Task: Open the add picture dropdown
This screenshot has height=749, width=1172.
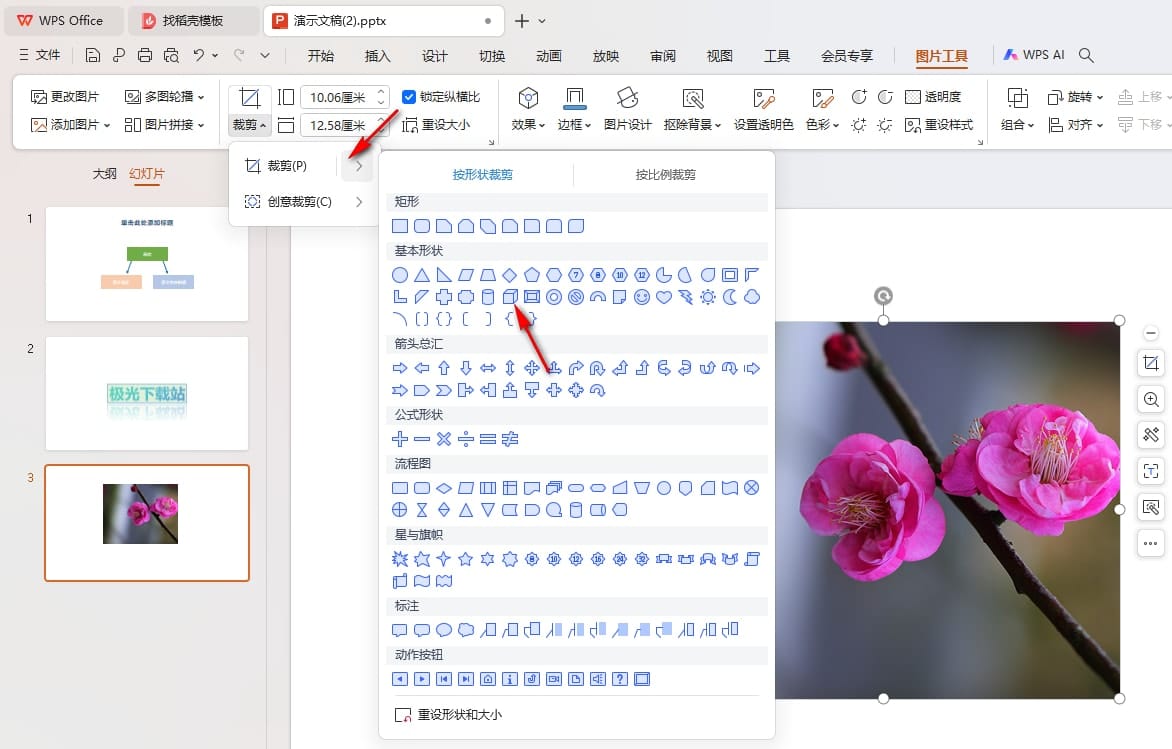Action: click(70, 125)
